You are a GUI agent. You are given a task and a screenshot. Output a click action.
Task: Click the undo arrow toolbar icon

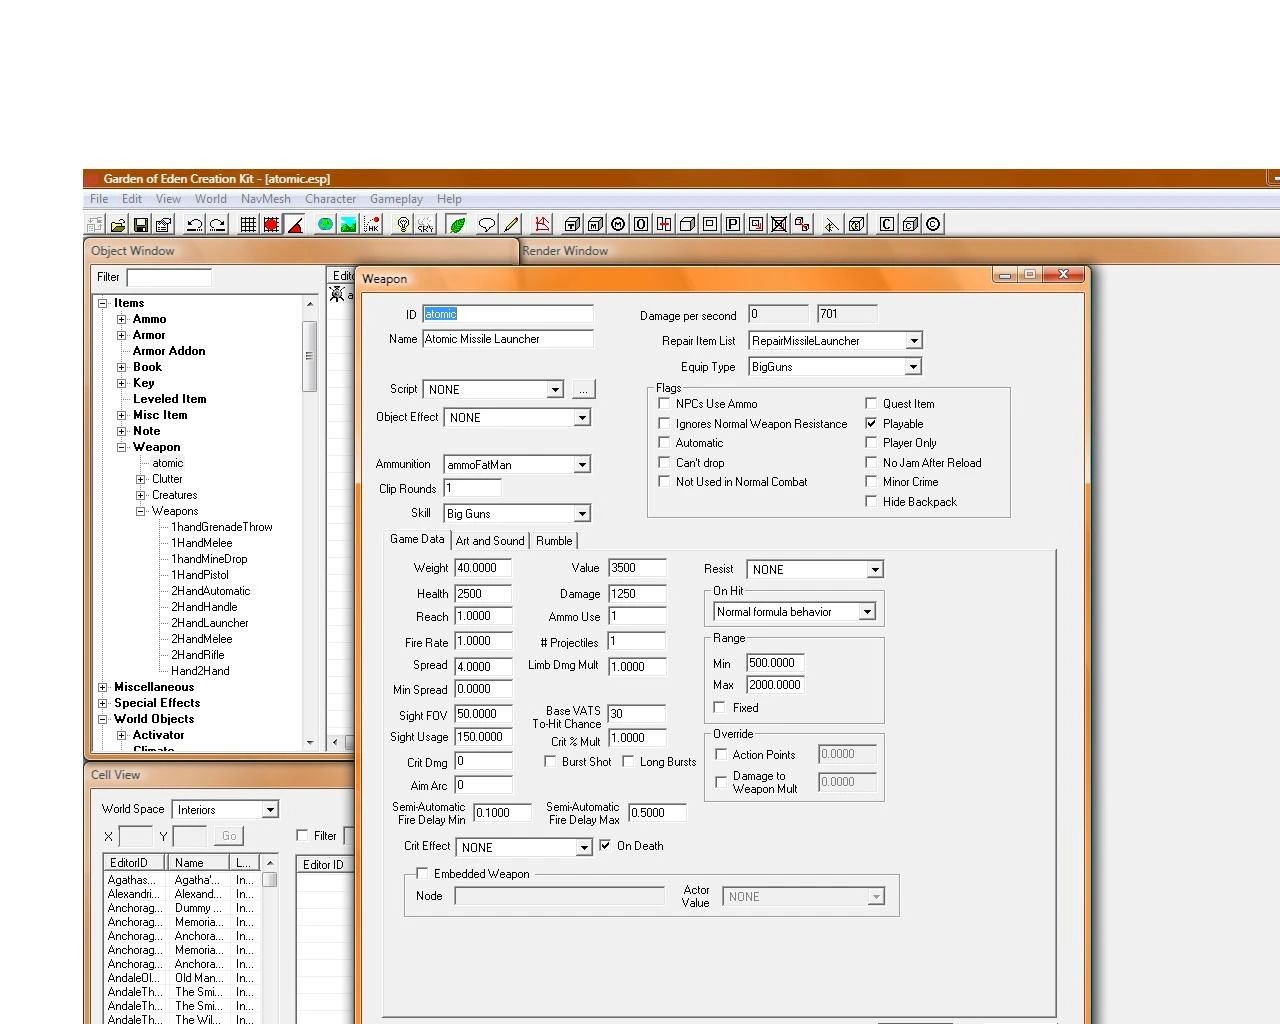195,224
